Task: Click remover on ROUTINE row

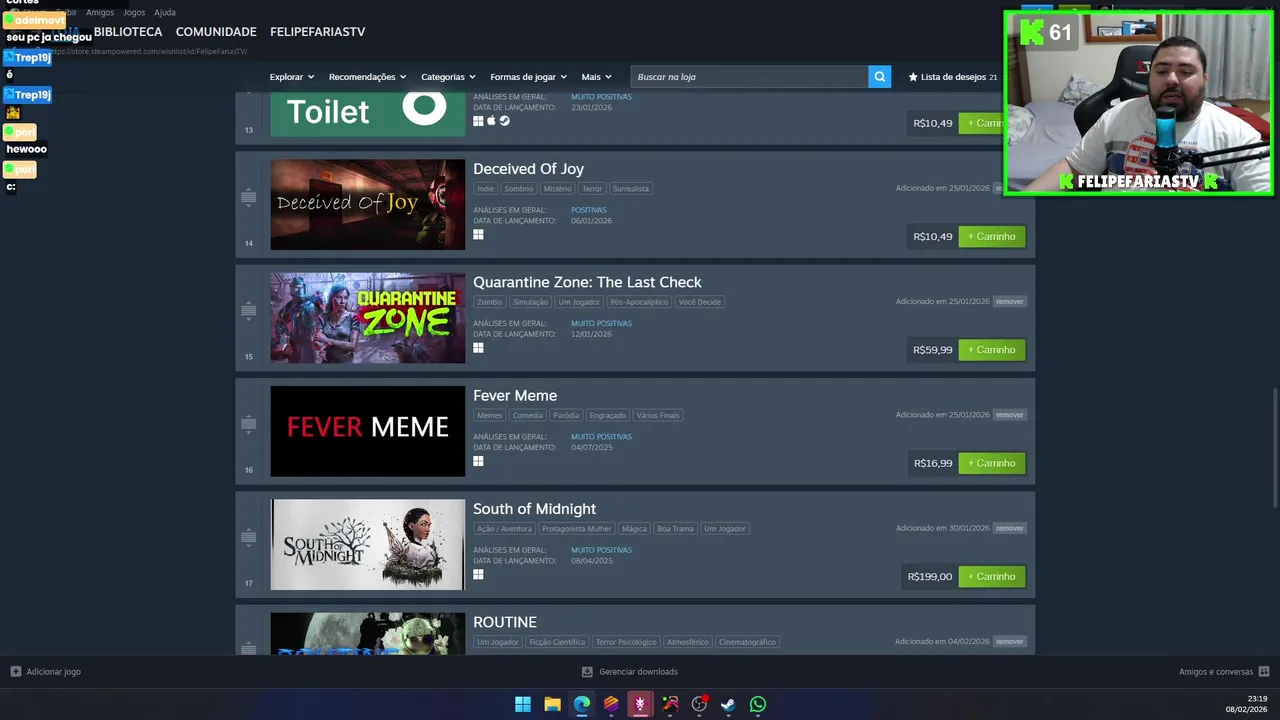Action: coord(1009,641)
